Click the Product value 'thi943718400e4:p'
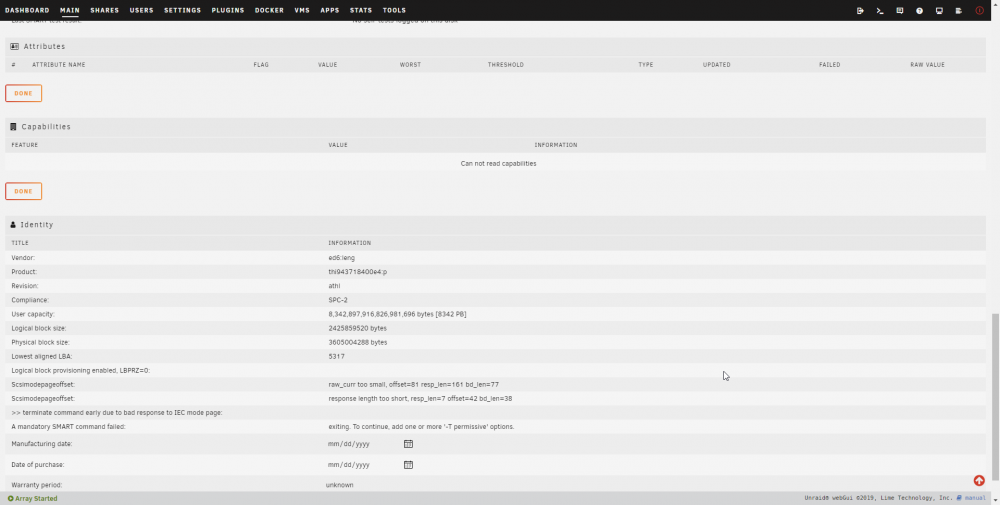 click(358, 272)
